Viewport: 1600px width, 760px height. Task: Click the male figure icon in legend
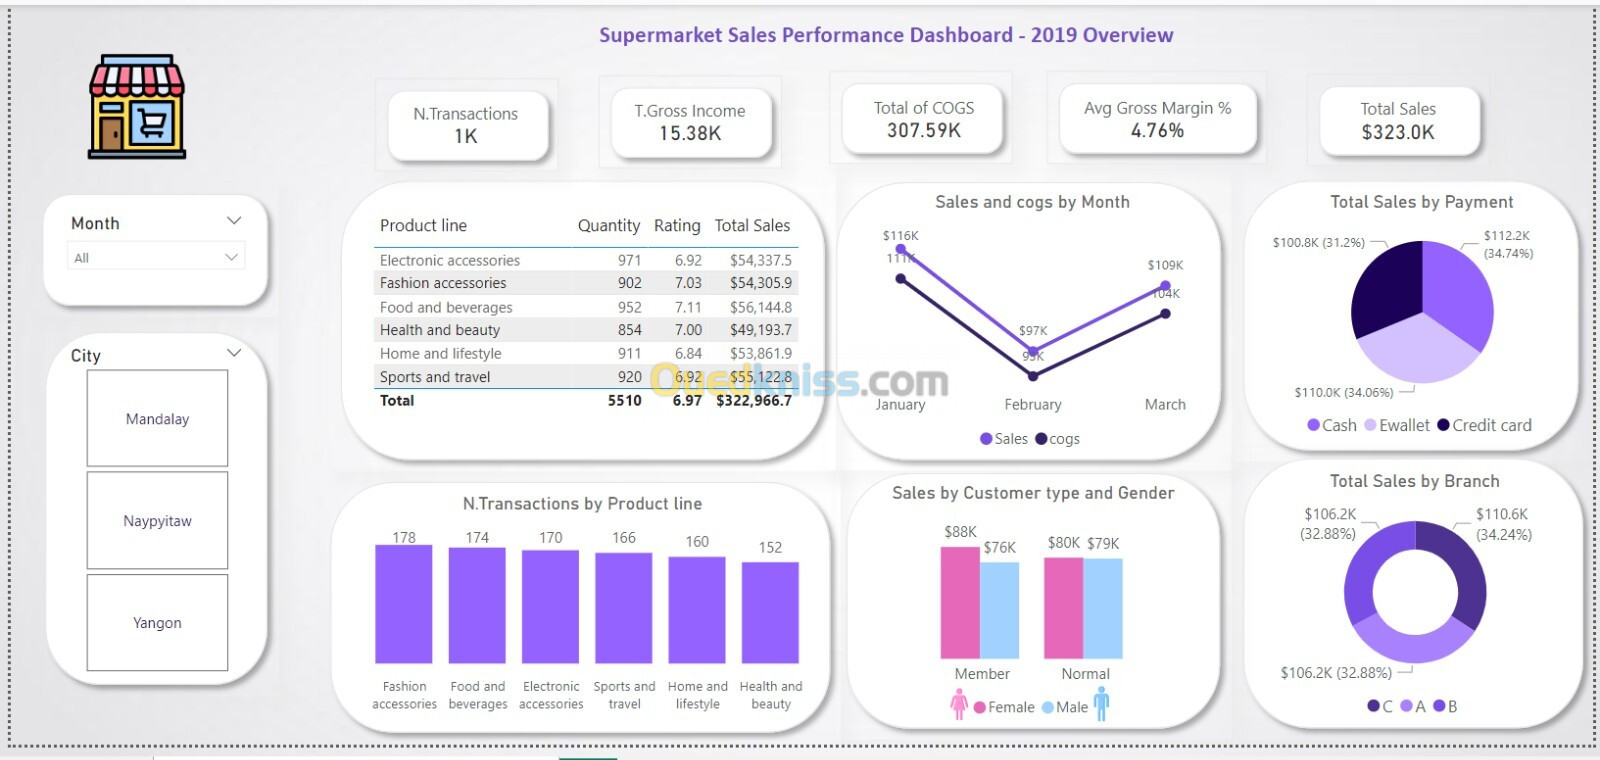1101,705
